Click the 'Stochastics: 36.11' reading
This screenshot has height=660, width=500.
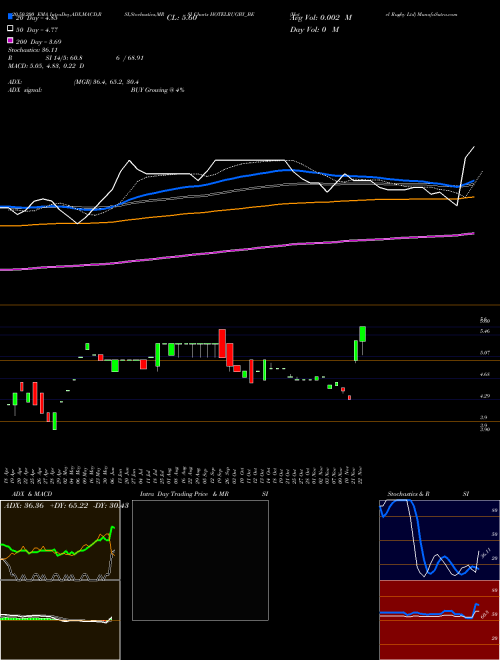(x=32, y=50)
